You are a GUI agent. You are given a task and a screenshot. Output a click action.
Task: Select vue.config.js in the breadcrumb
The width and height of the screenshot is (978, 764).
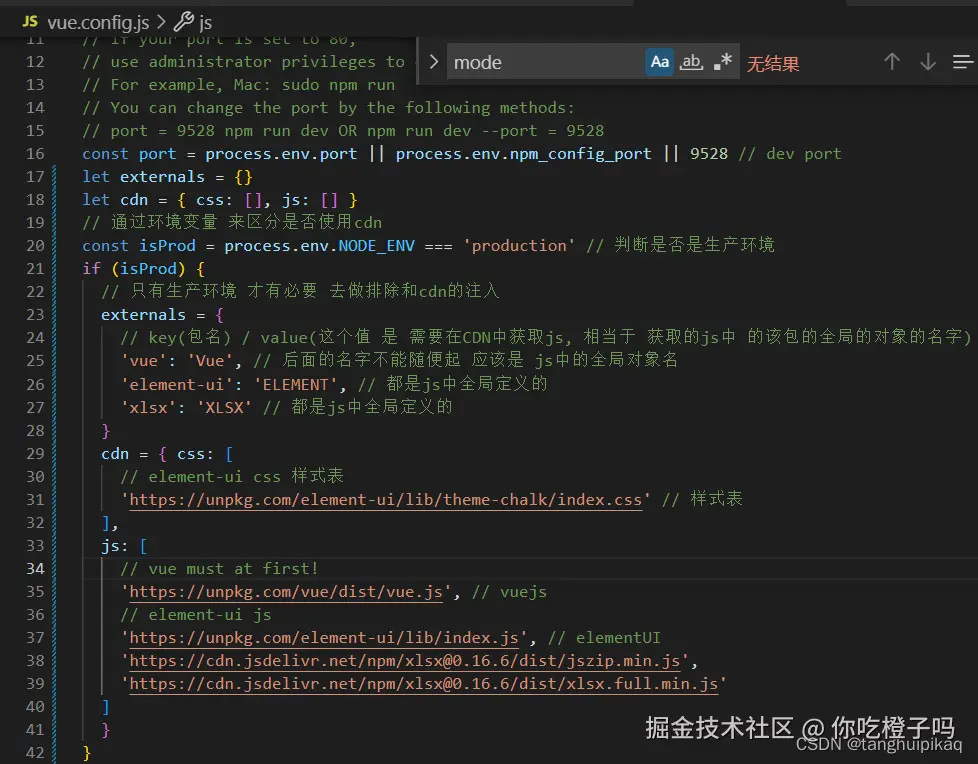pos(98,22)
